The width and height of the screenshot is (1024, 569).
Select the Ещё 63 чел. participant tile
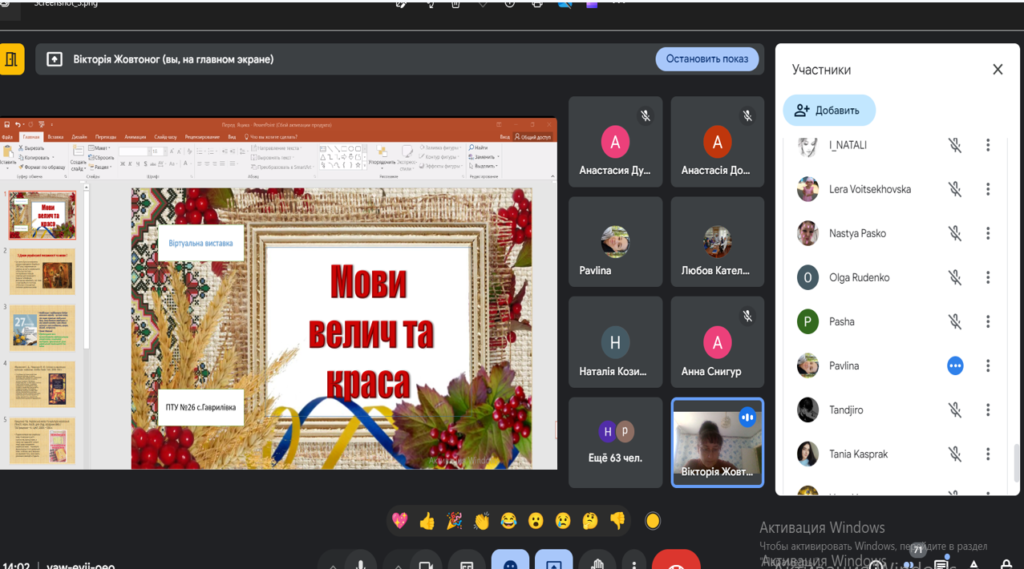tap(615, 442)
